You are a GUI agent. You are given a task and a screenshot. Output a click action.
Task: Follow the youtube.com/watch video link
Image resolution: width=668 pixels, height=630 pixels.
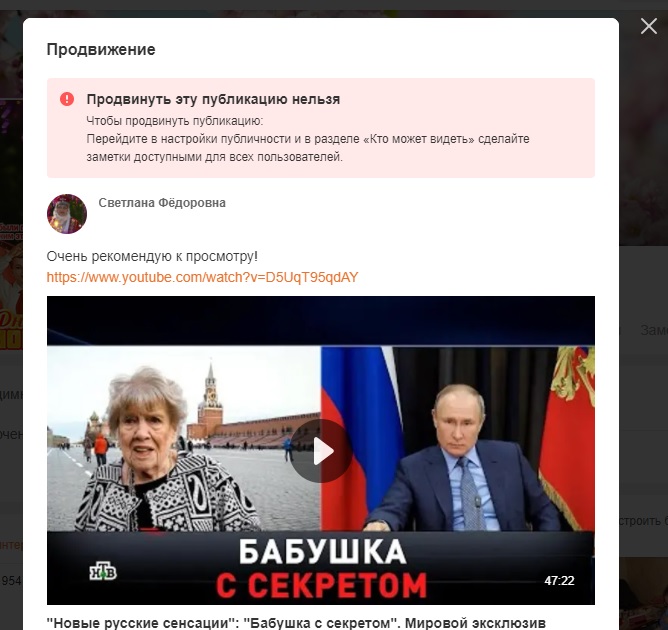click(x=202, y=277)
